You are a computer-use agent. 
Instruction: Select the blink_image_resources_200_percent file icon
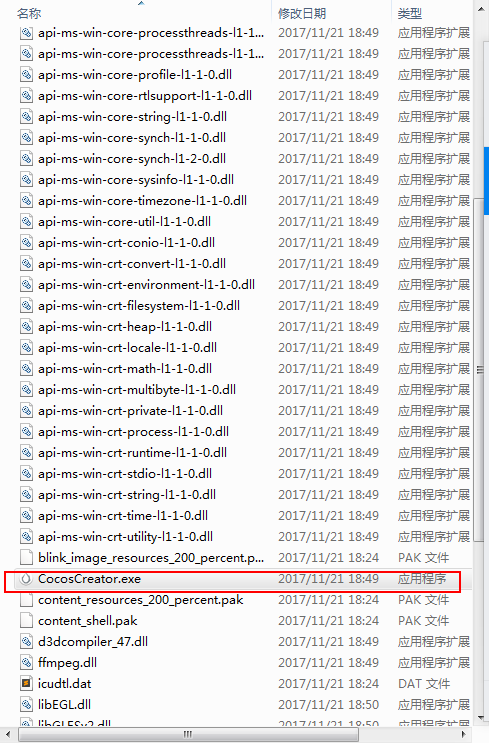coord(26,558)
